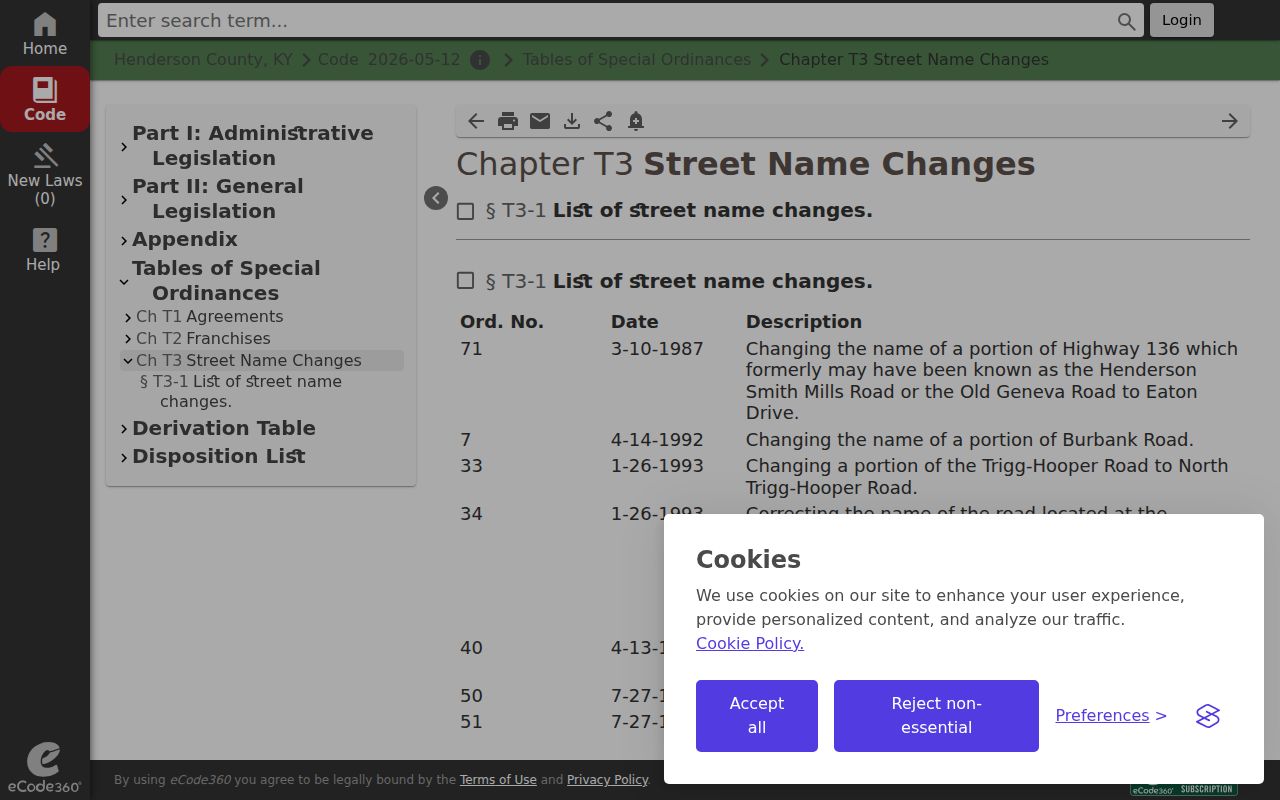Go to previous section arrow
The image size is (1280, 800).
[476, 121]
